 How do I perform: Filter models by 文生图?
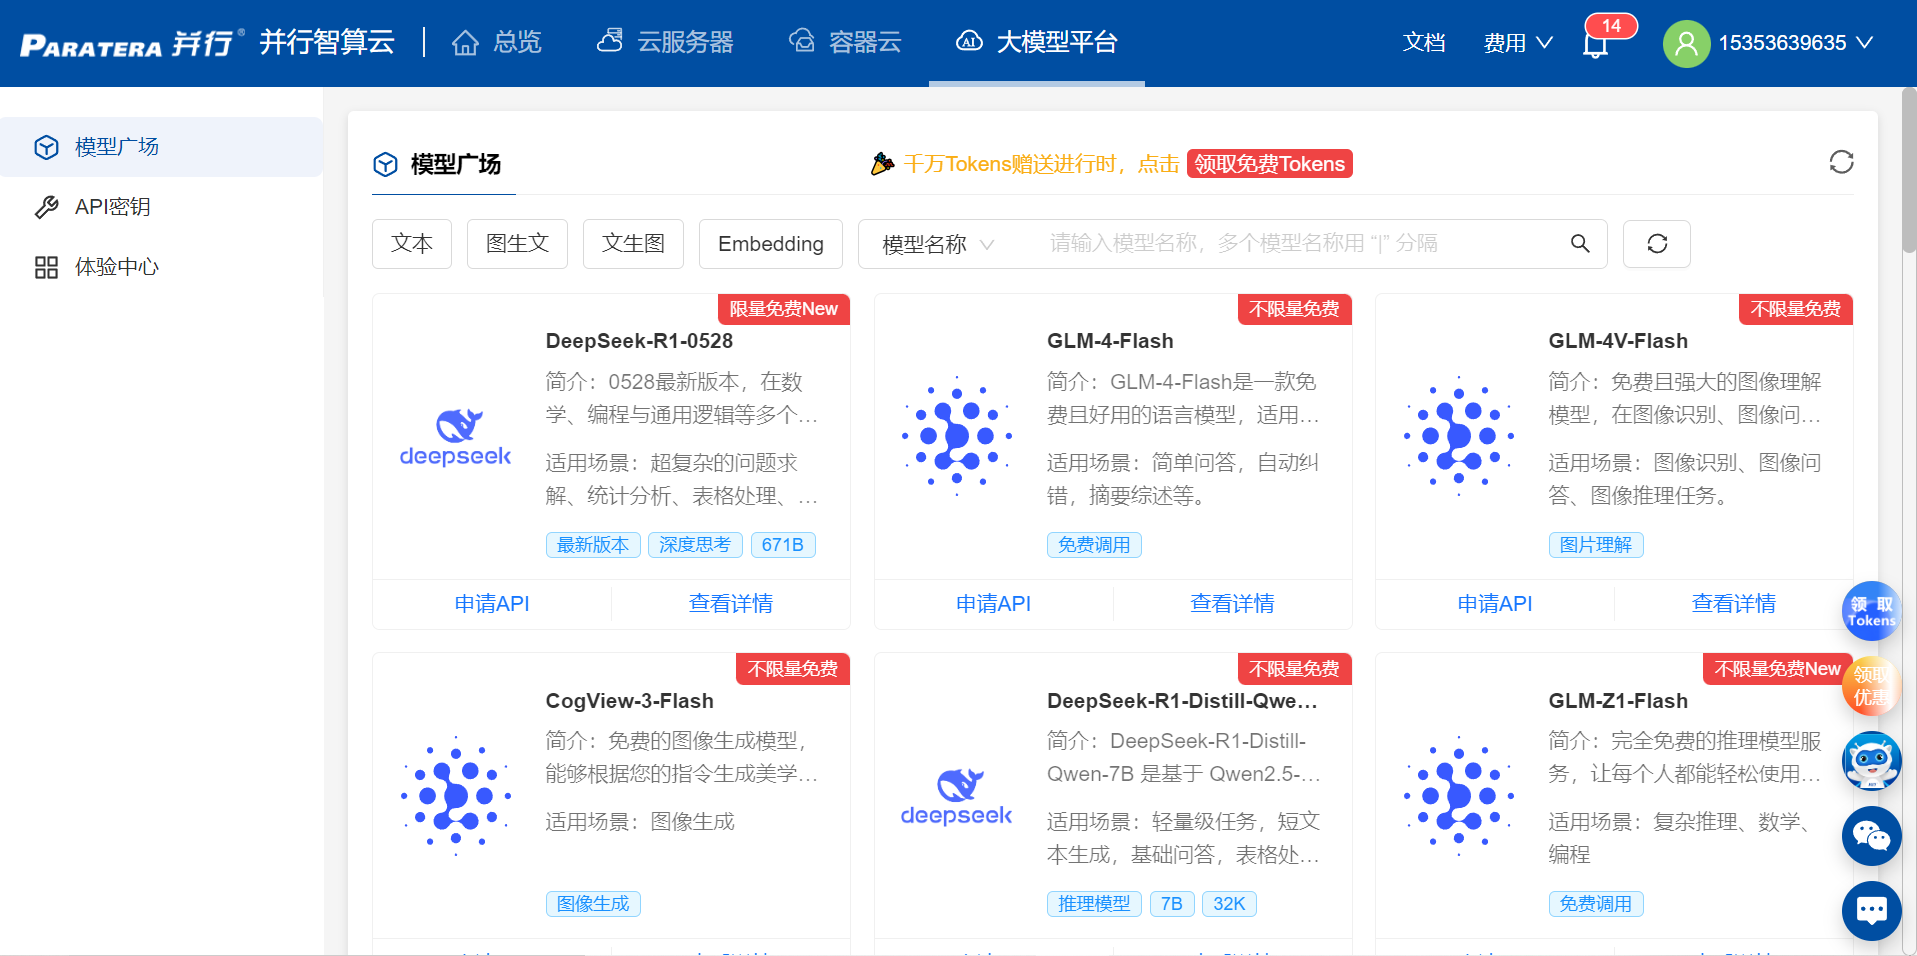633,244
